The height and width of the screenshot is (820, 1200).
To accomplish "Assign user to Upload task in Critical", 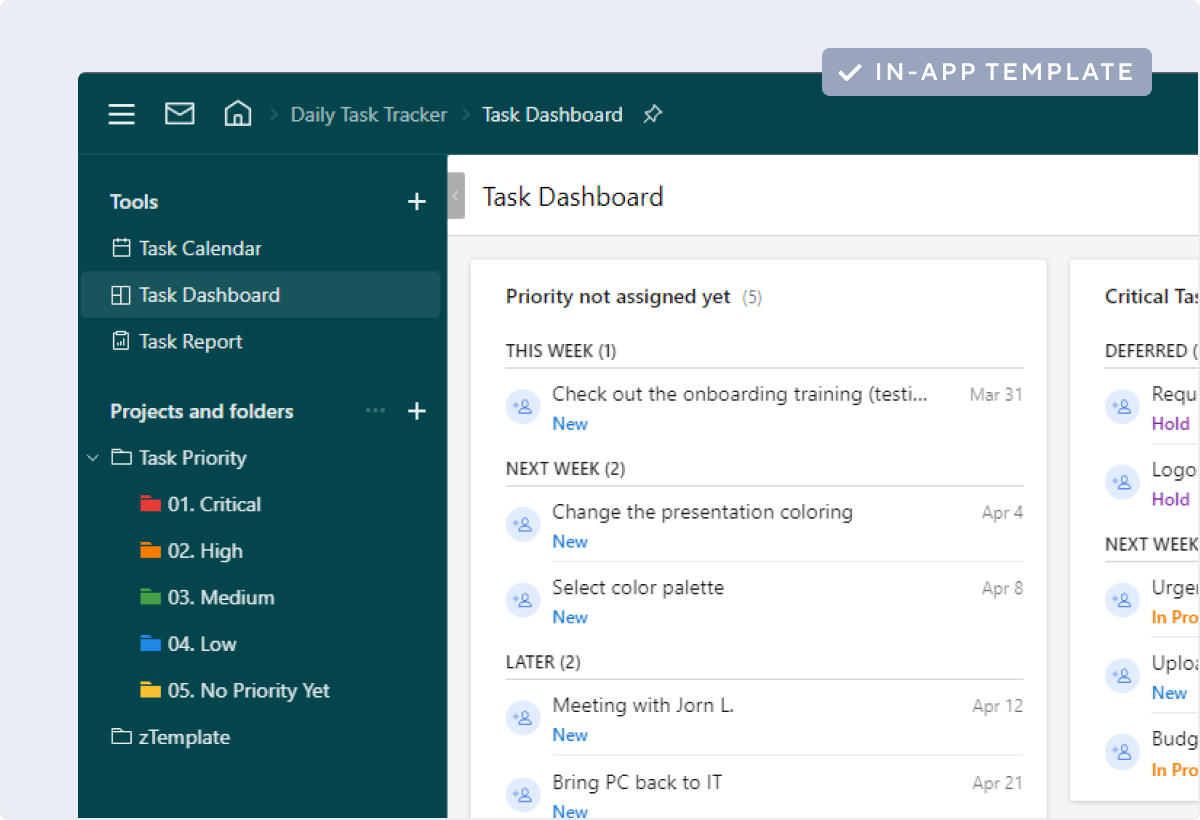I will (x=1122, y=676).
